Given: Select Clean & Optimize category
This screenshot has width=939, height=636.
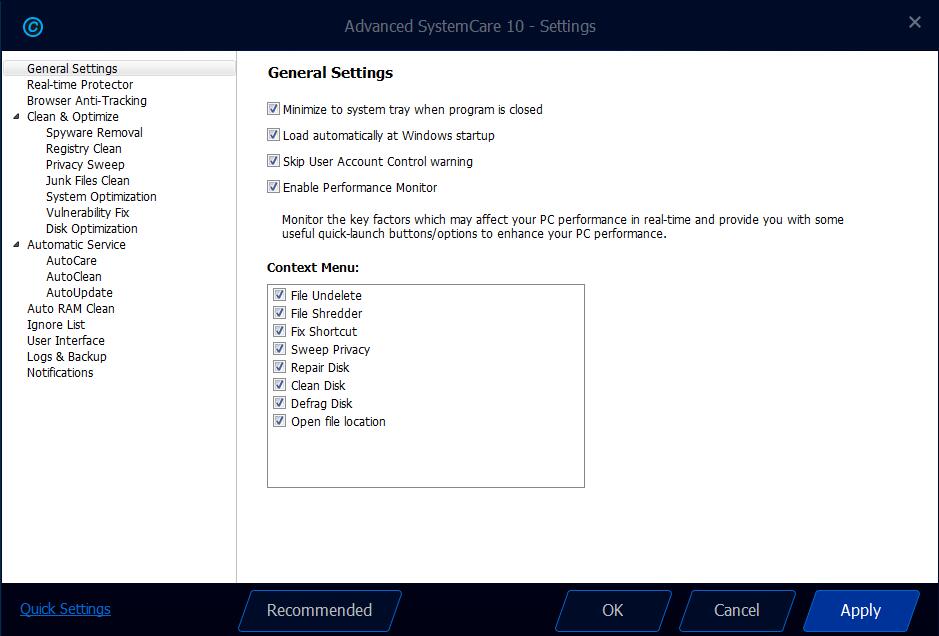Looking at the screenshot, I should [x=72, y=116].
